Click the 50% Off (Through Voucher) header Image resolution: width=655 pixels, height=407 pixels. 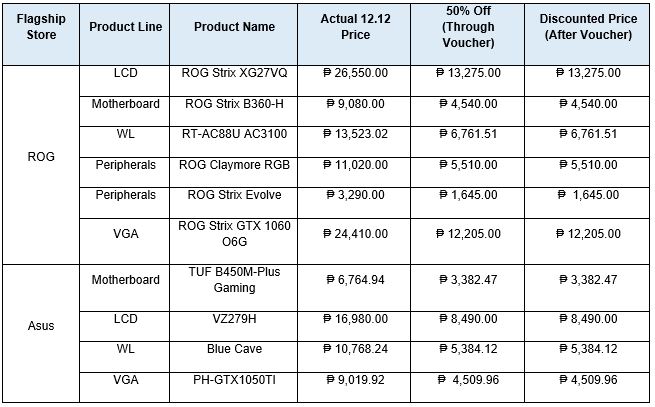pos(468,34)
